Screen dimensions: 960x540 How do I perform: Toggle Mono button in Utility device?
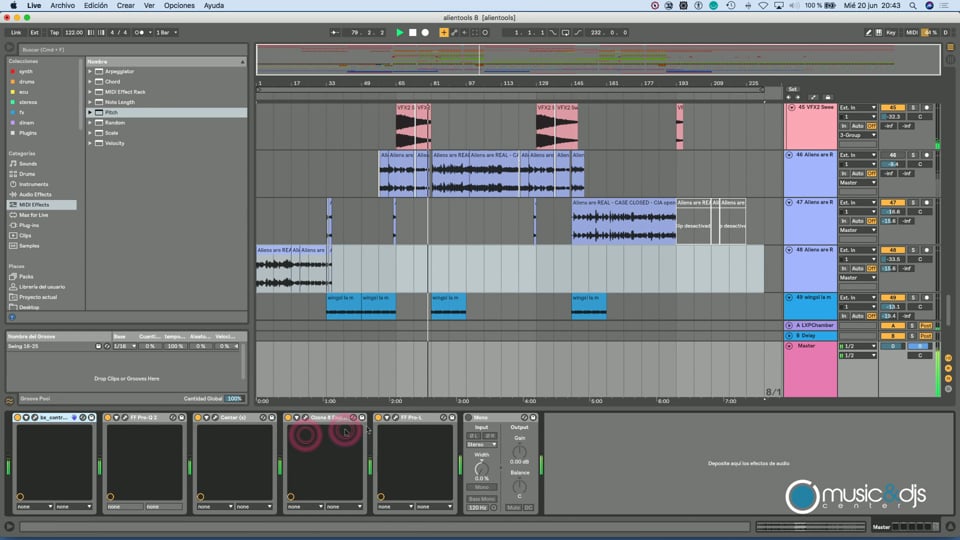482,487
